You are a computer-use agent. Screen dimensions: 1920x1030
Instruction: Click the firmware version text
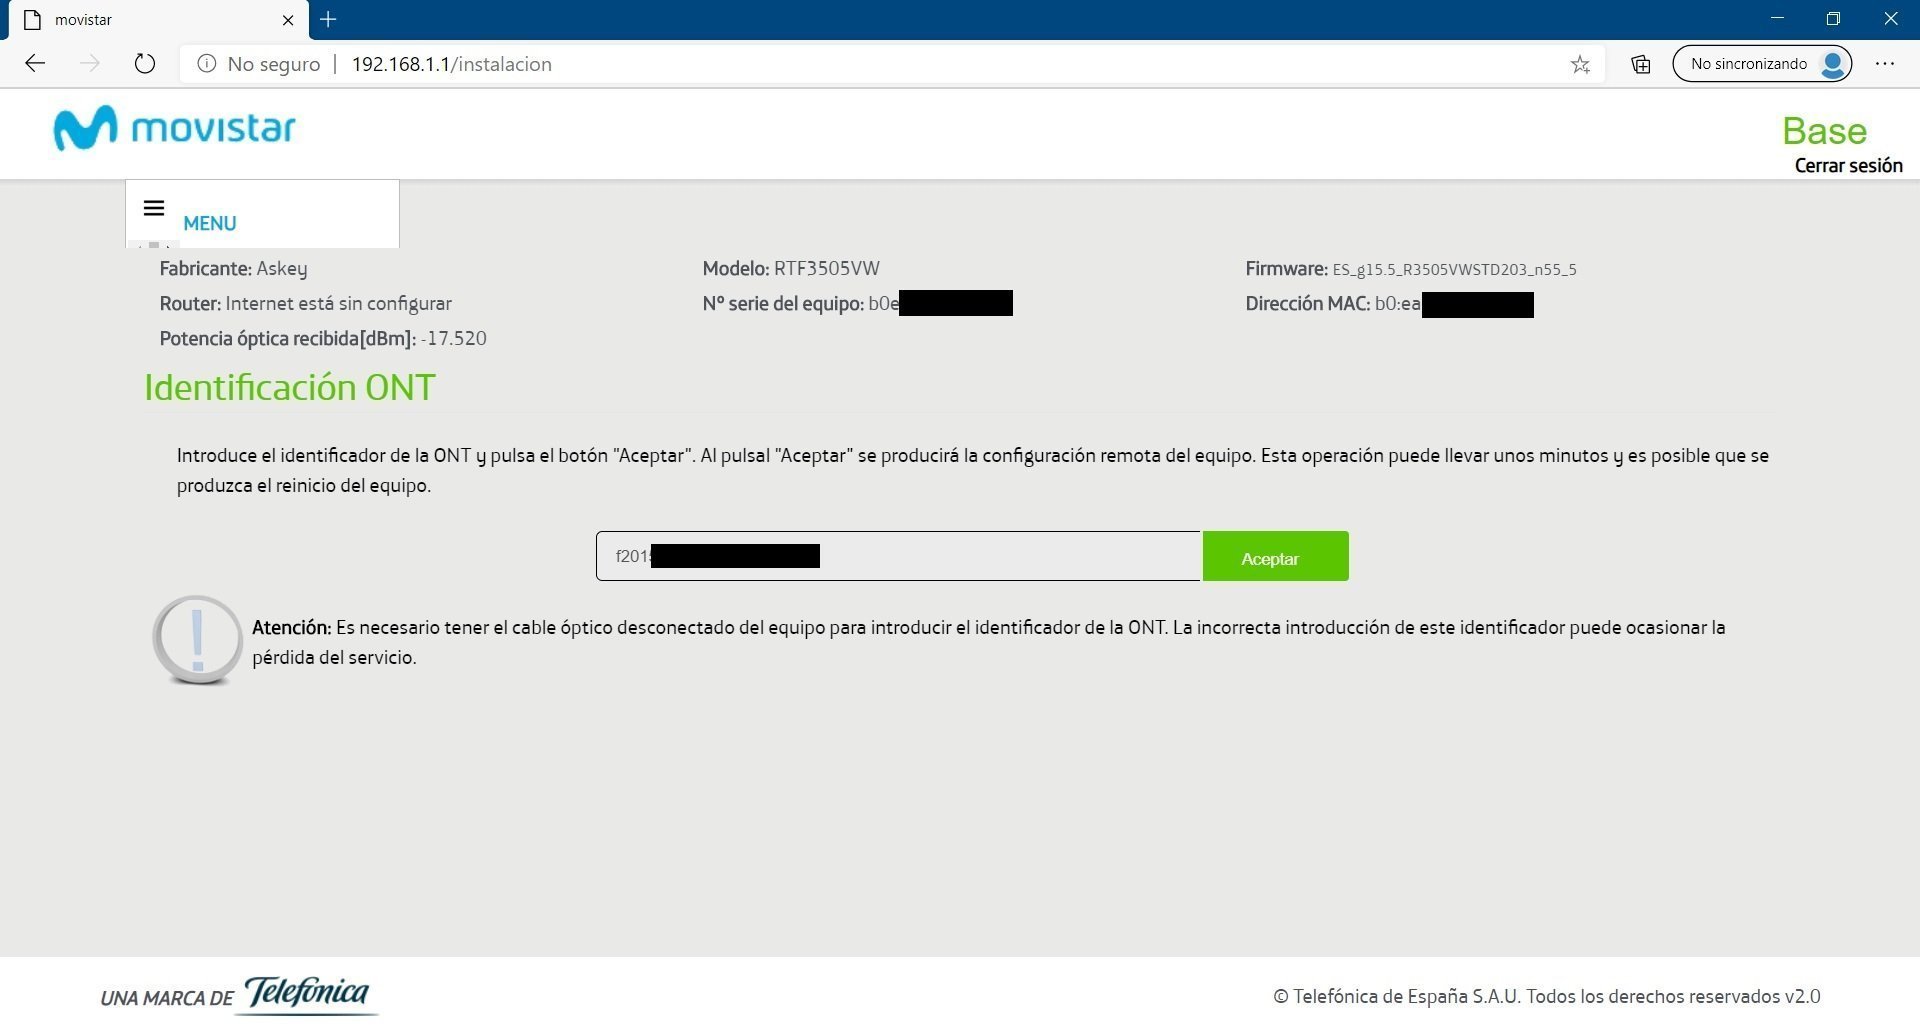pos(1454,270)
